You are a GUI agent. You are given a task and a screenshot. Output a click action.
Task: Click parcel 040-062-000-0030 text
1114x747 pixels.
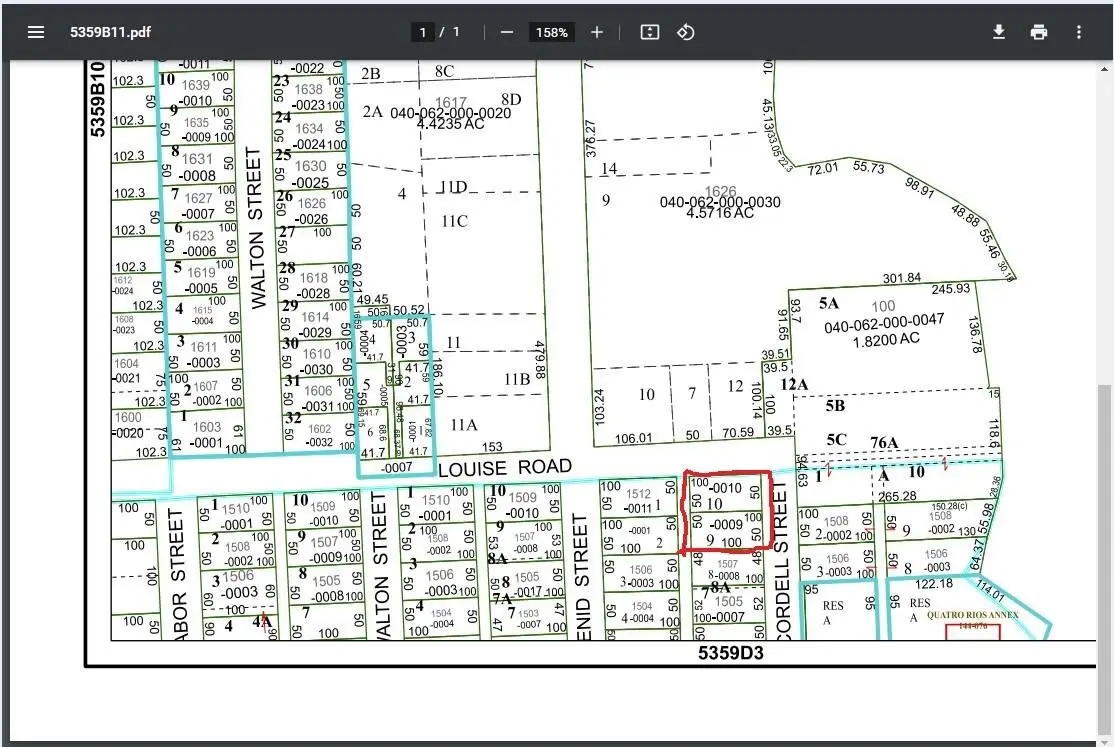(x=719, y=202)
